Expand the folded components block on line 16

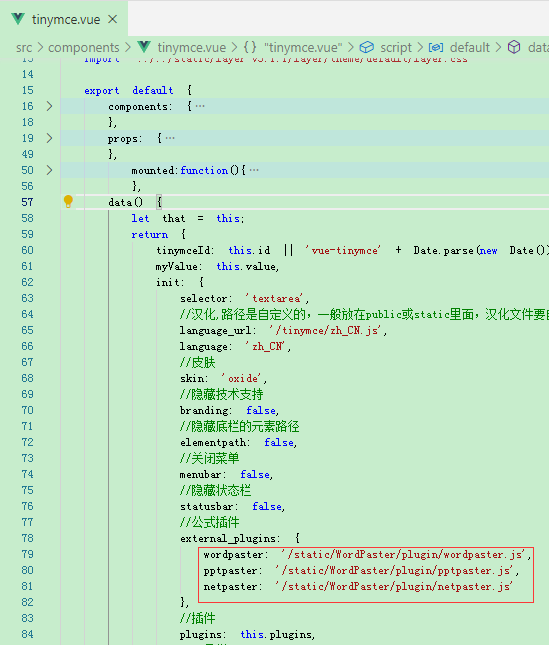(x=49, y=106)
